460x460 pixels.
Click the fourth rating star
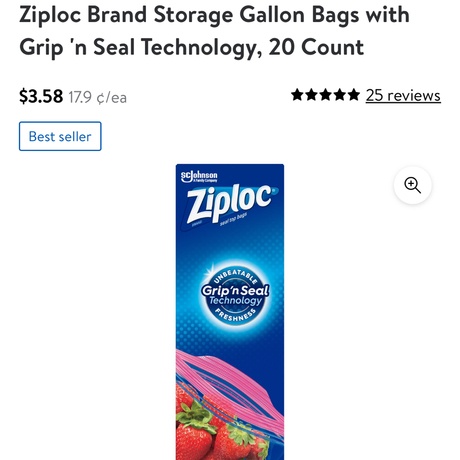[x=340, y=95]
